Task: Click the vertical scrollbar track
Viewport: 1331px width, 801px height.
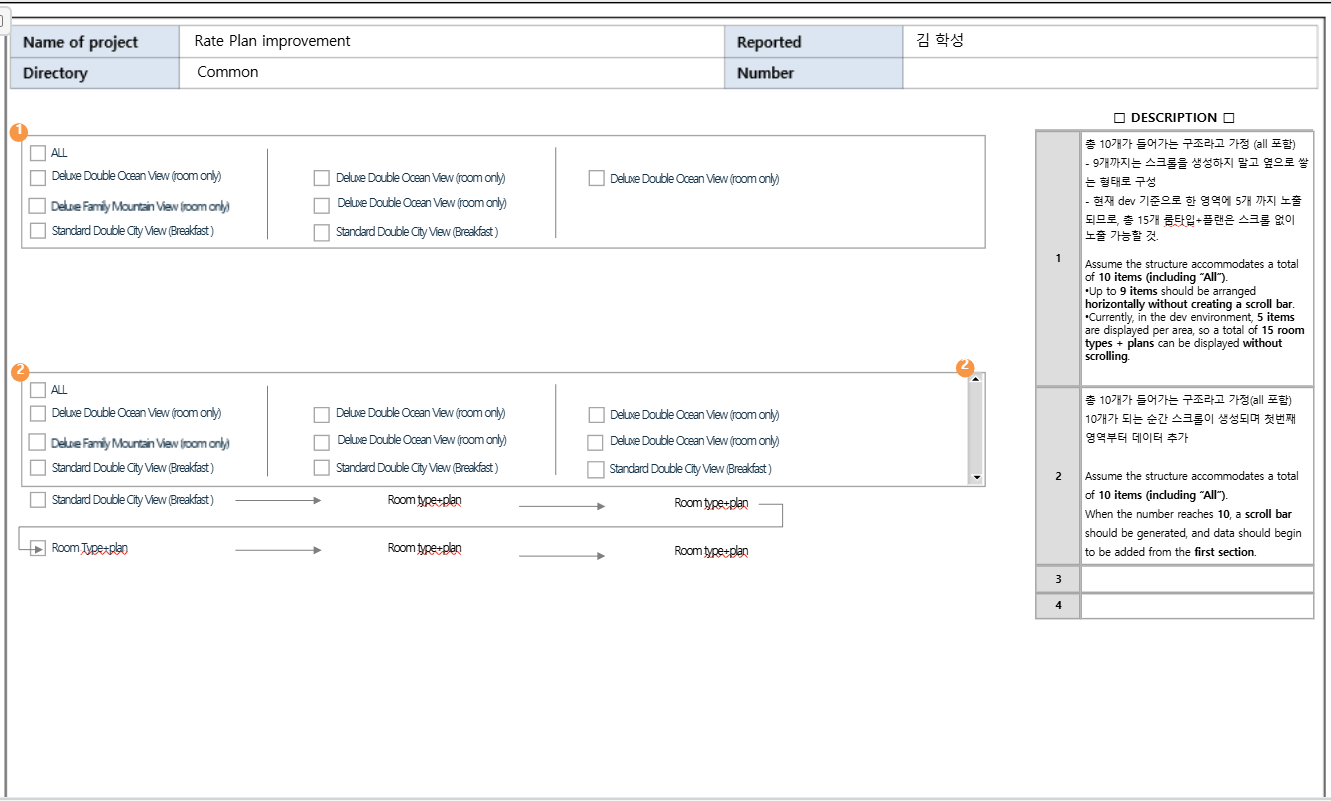Action: tap(976, 430)
